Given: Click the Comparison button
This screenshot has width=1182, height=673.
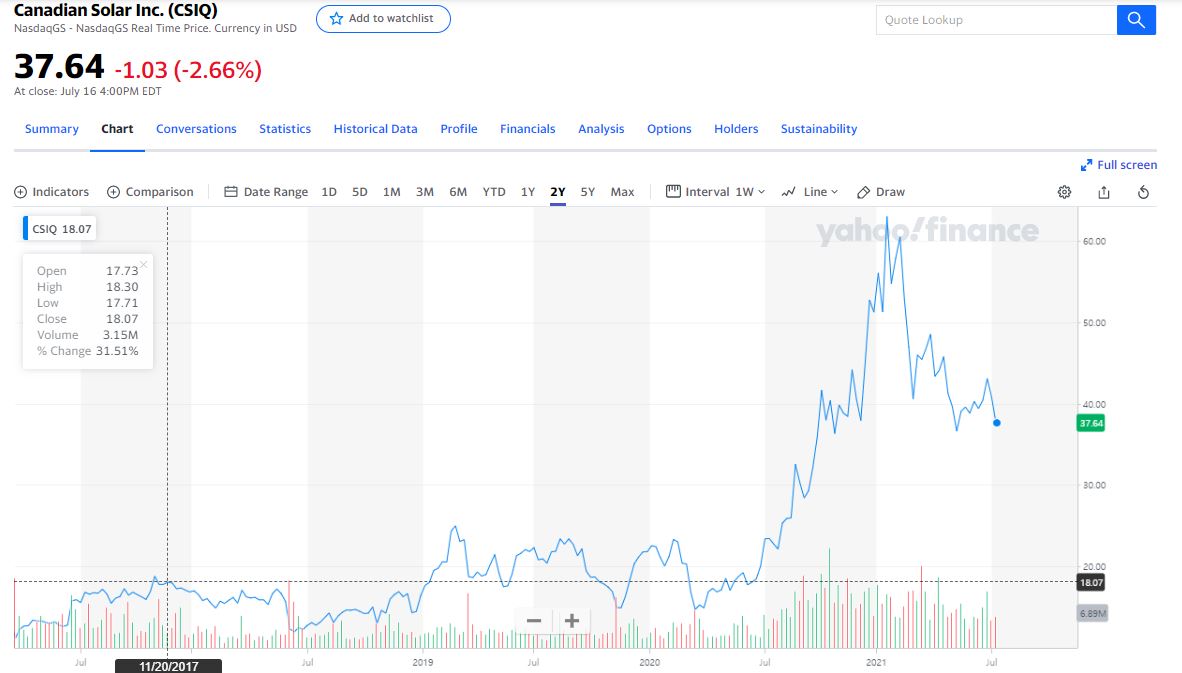Looking at the screenshot, I should tap(150, 192).
